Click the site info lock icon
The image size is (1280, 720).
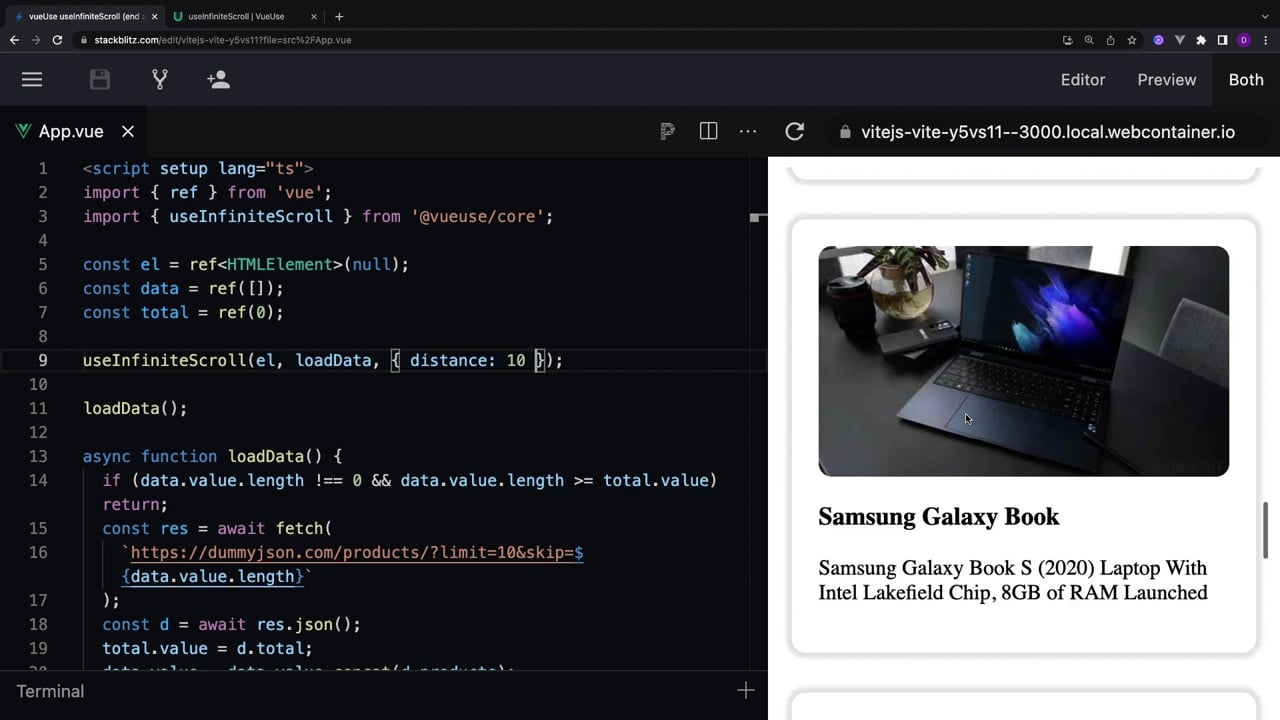[84, 40]
